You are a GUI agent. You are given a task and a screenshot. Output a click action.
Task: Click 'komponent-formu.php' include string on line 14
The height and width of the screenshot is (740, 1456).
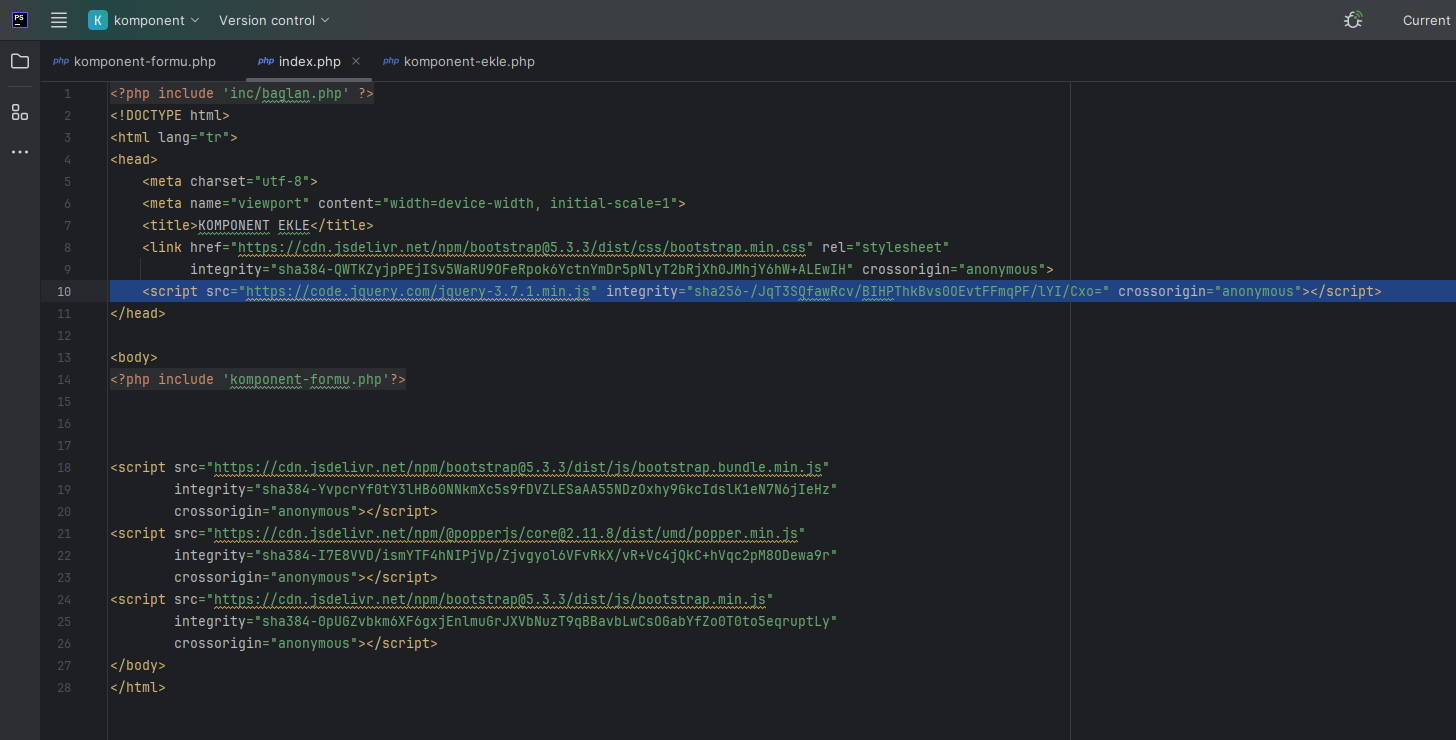tap(306, 379)
